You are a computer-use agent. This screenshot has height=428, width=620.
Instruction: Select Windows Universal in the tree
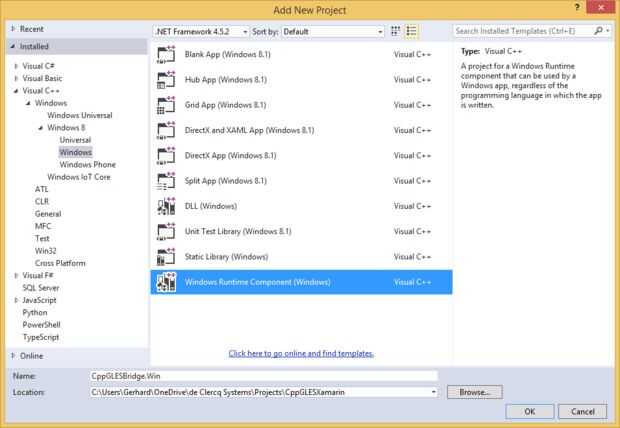click(x=79, y=116)
